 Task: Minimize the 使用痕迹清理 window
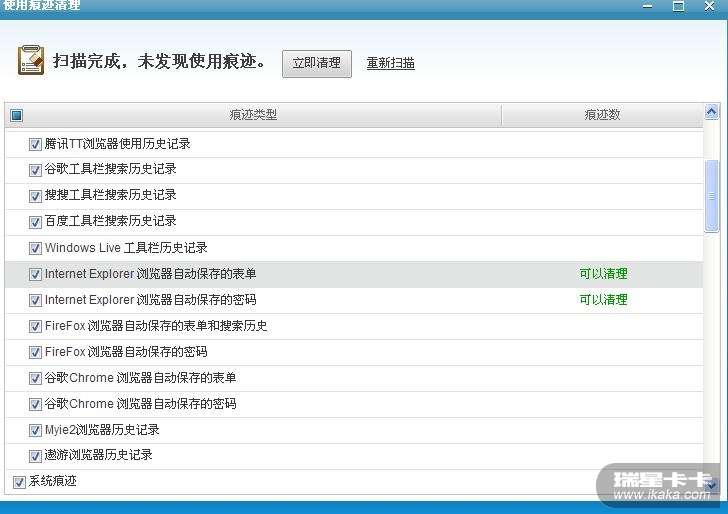point(648,6)
